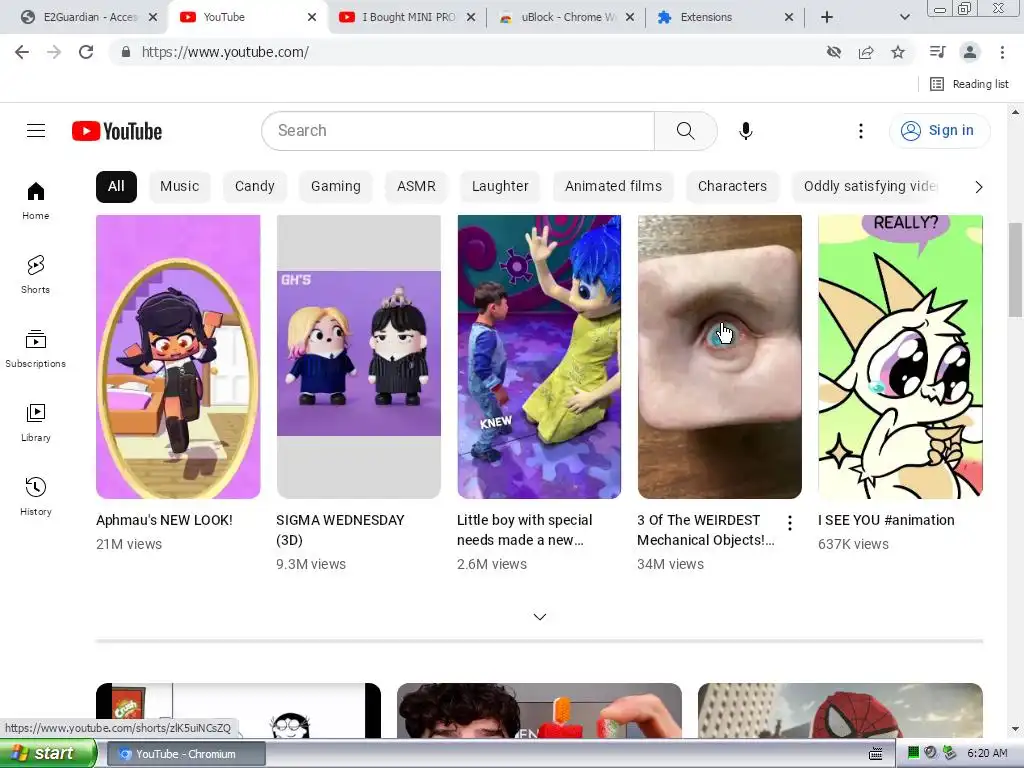Select the All filter chip
The image size is (1024, 768).
[116, 186]
